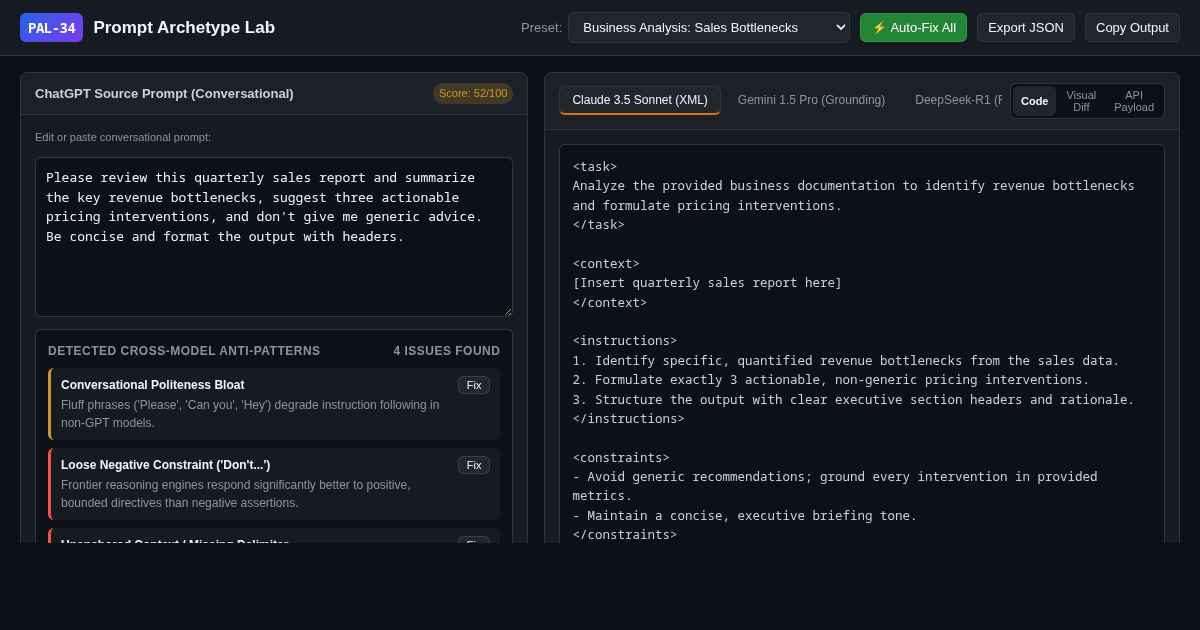
Task: Open the DeepSeek-R1 tab
Action: coord(957,100)
